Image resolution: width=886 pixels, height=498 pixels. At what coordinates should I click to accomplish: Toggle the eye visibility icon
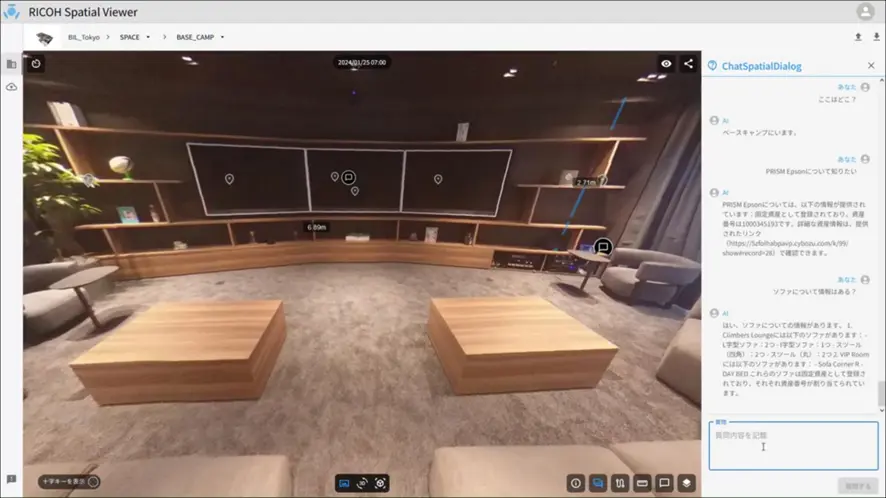666,64
